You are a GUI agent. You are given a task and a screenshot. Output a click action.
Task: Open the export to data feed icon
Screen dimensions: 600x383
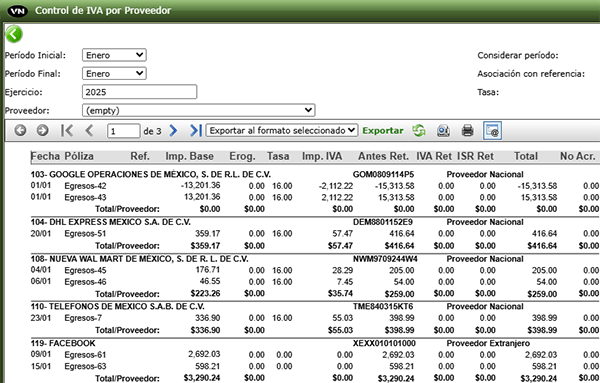[443, 130]
